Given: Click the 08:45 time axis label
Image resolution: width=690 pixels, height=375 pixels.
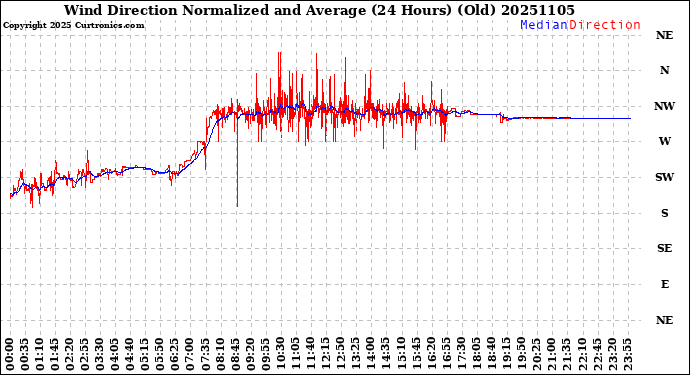Looking at the screenshot, I should 235,355.
